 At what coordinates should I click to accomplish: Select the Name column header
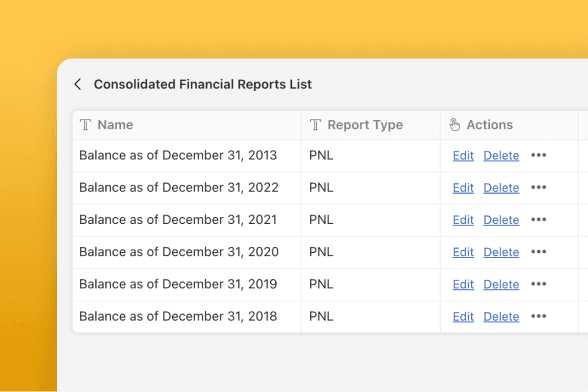[187, 125]
